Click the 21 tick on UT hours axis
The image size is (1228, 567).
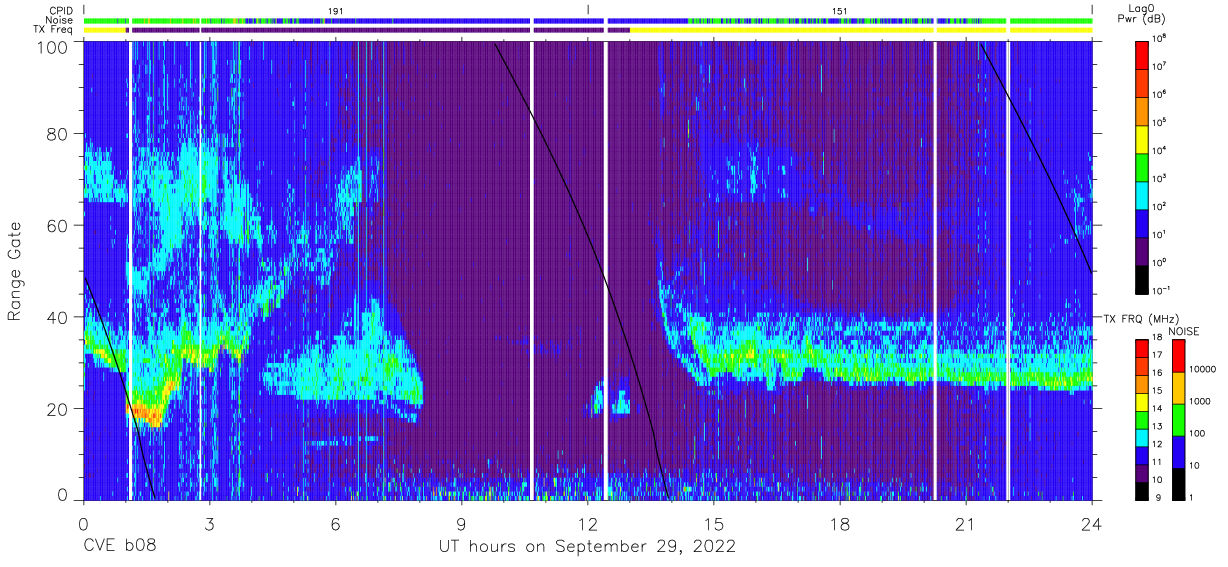(x=966, y=523)
